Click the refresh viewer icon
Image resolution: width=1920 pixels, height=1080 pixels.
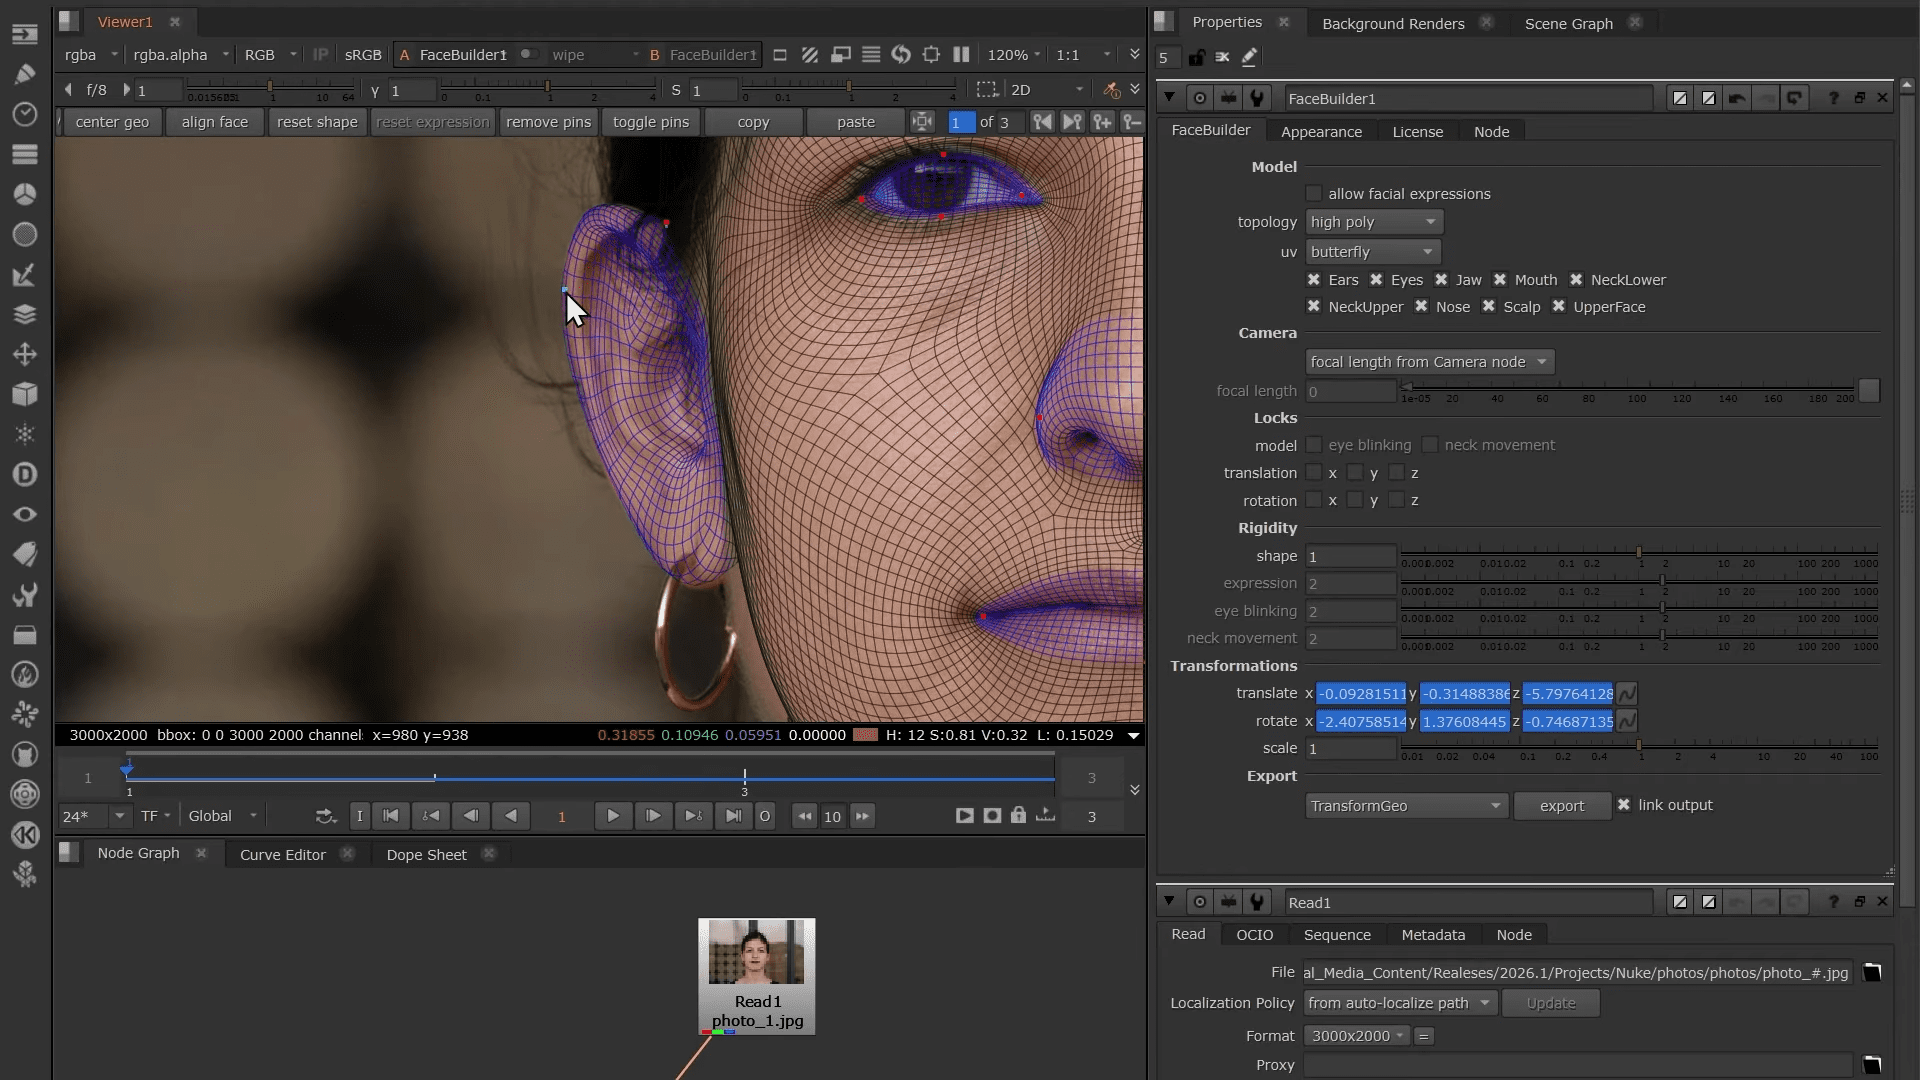pos(901,55)
